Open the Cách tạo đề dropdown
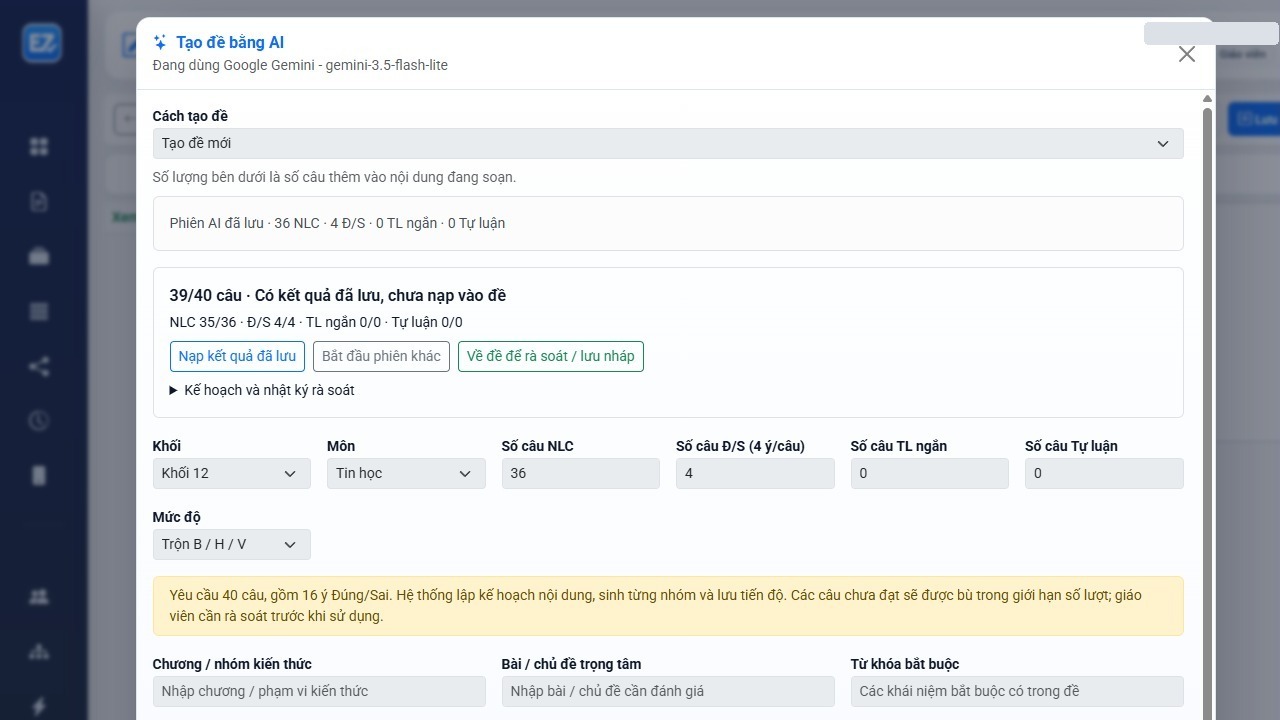 pyautogui.click(x=668, y=143)
